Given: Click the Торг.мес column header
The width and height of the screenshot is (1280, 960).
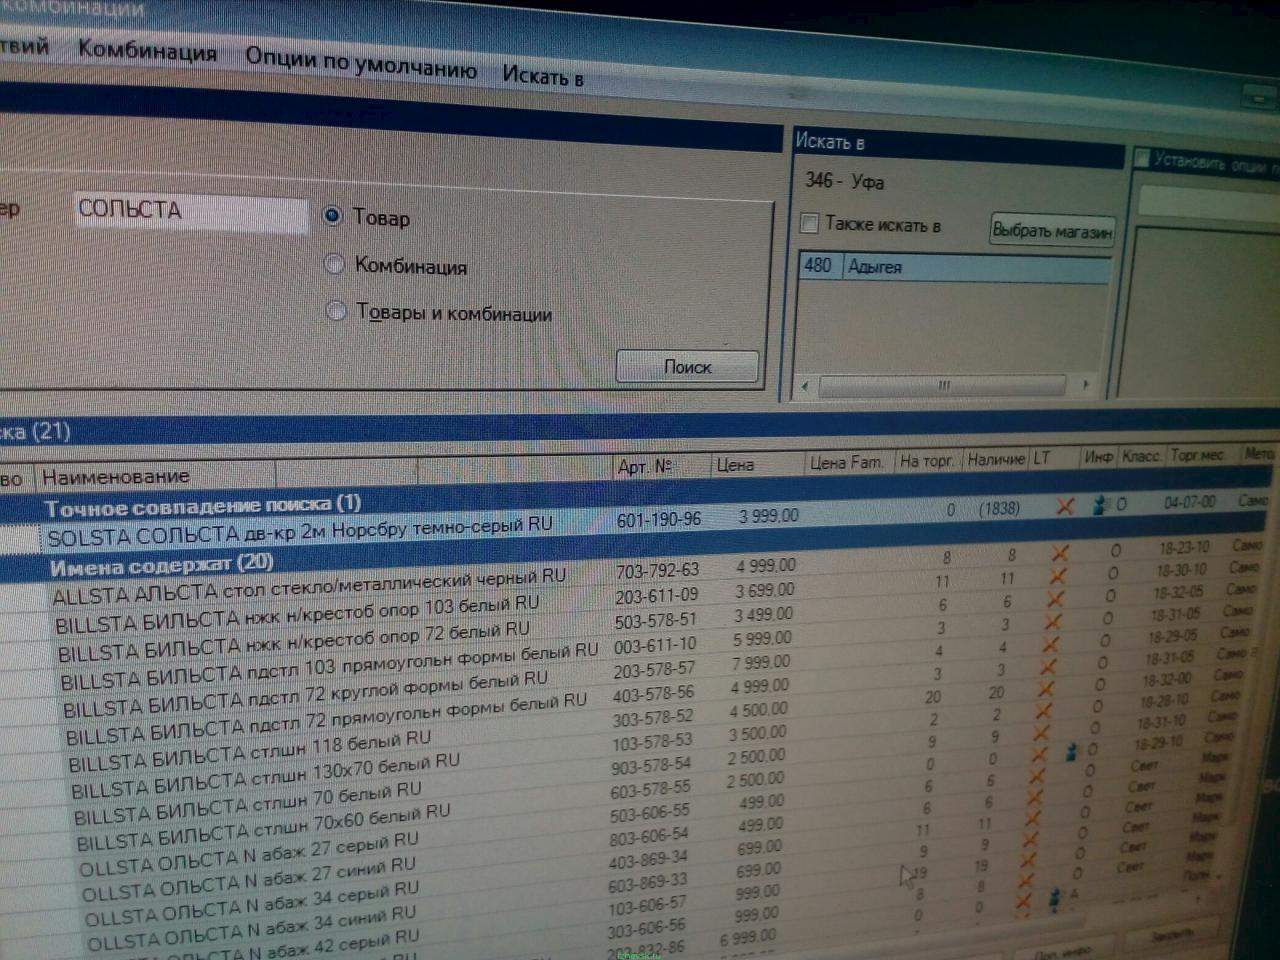Looking at the screenshot, I should click(x=1197, y=455).
